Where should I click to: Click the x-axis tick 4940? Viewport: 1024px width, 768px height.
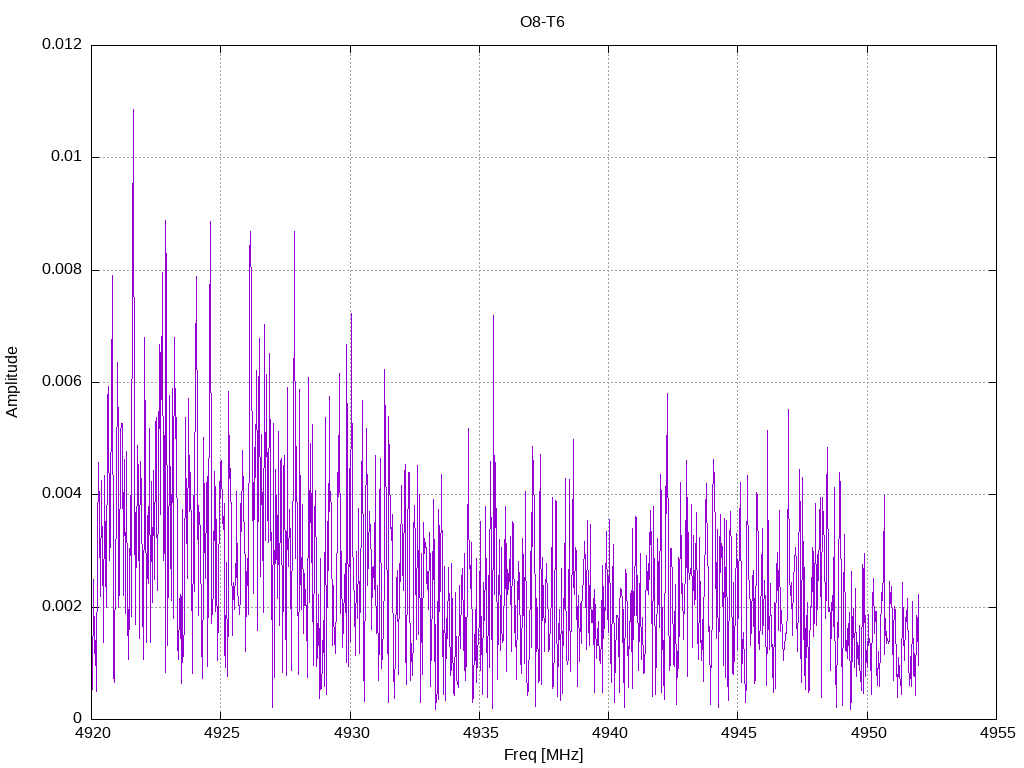pyautogui.click(x=609, y=733)
